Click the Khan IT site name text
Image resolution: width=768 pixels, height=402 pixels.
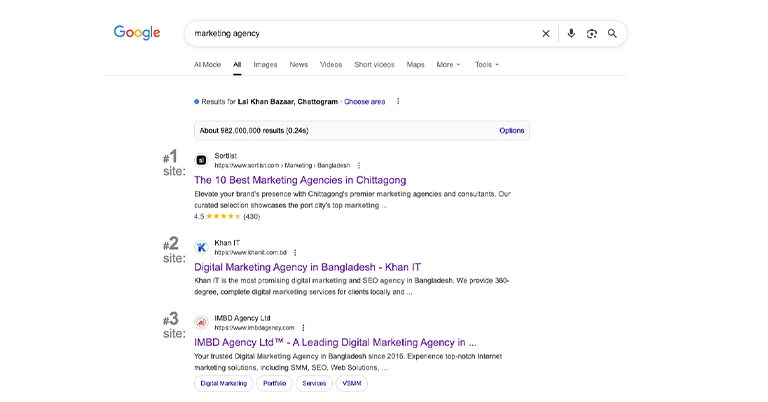coord(227,243)
